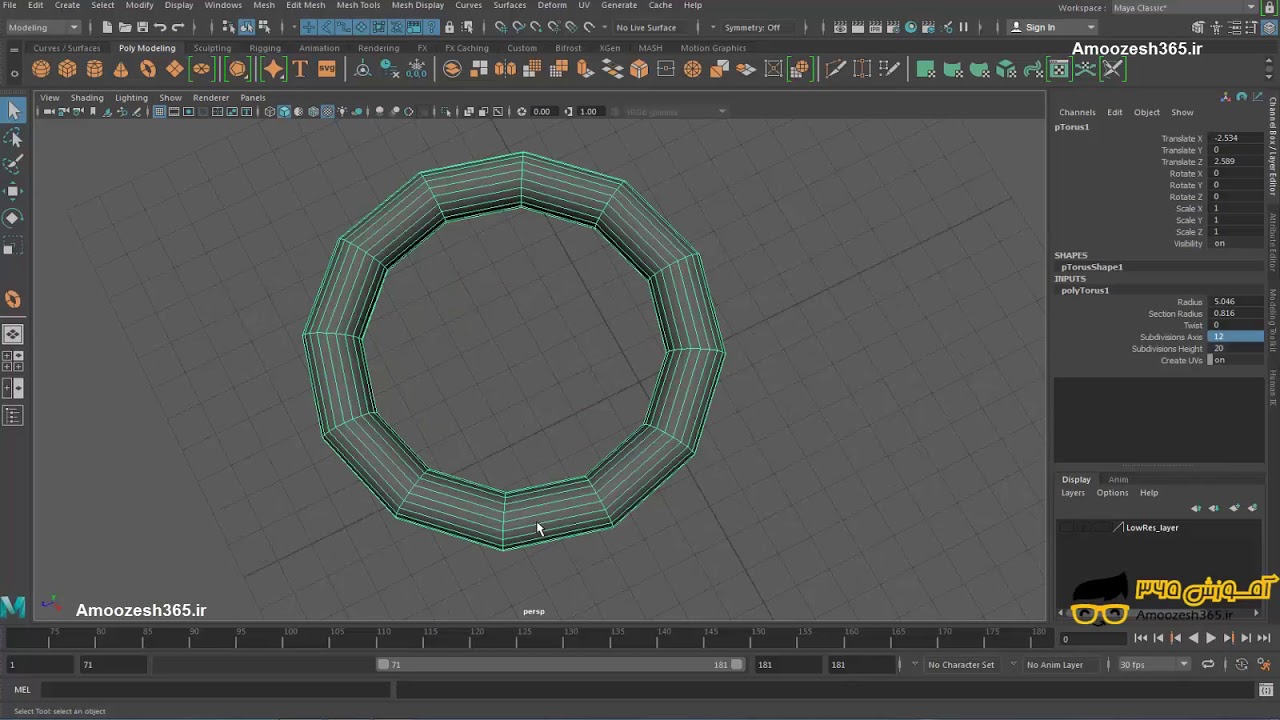Click the SVG import shelf icon
Screen dimensions: 1280x720
pyautogui.click(x=327, y=69)
